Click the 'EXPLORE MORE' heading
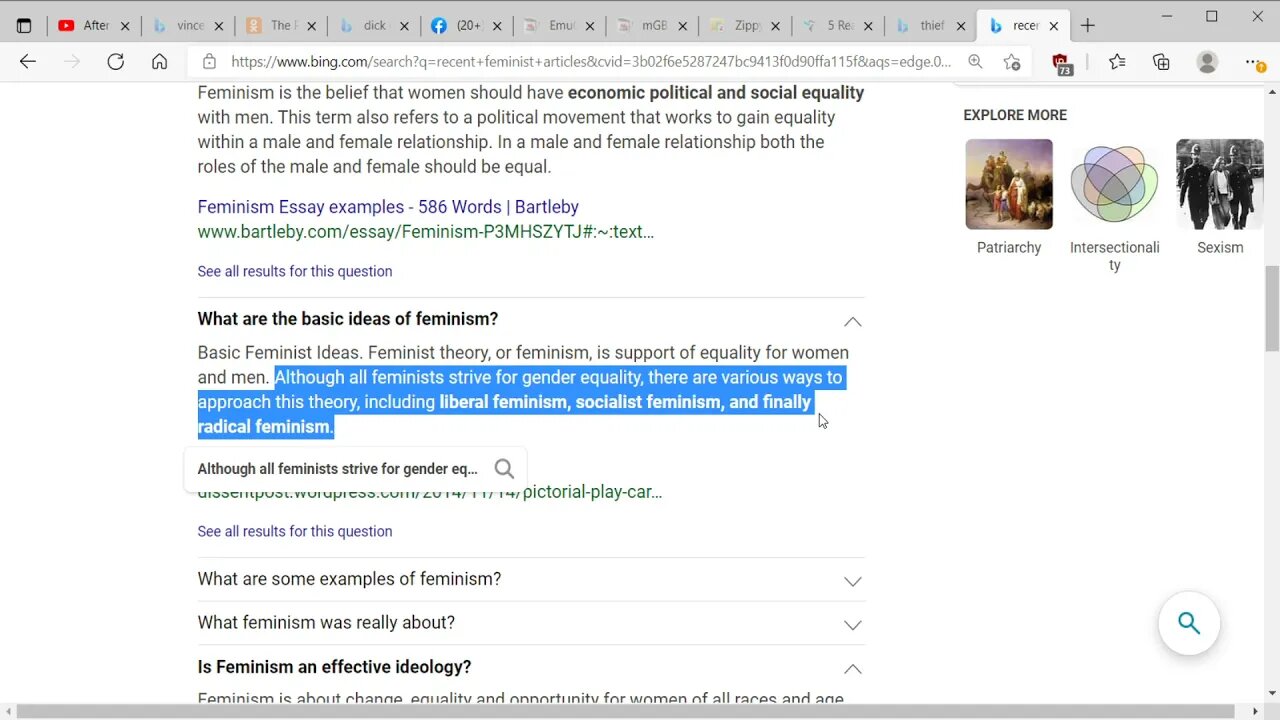Screen dimensions: 1280x720 [x=1015, y=115]
